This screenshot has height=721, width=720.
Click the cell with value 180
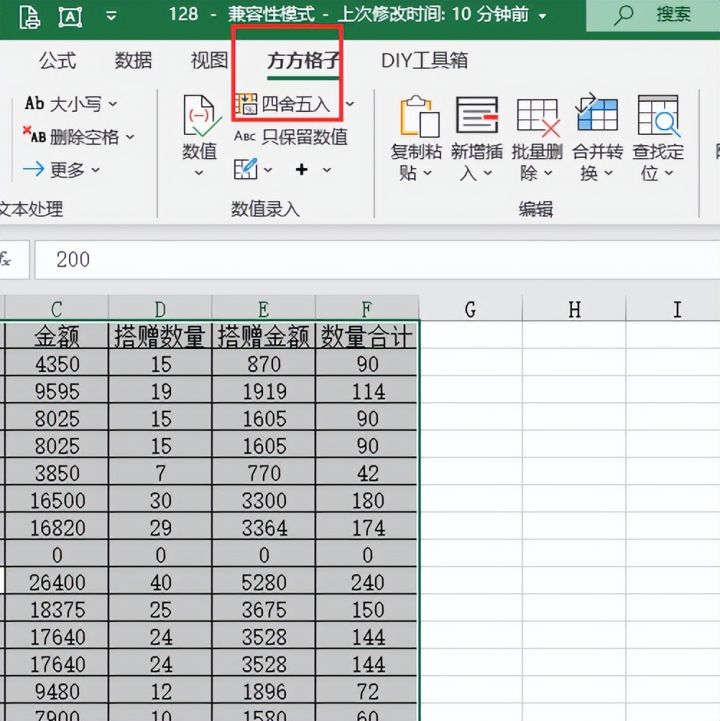(366, 500)
